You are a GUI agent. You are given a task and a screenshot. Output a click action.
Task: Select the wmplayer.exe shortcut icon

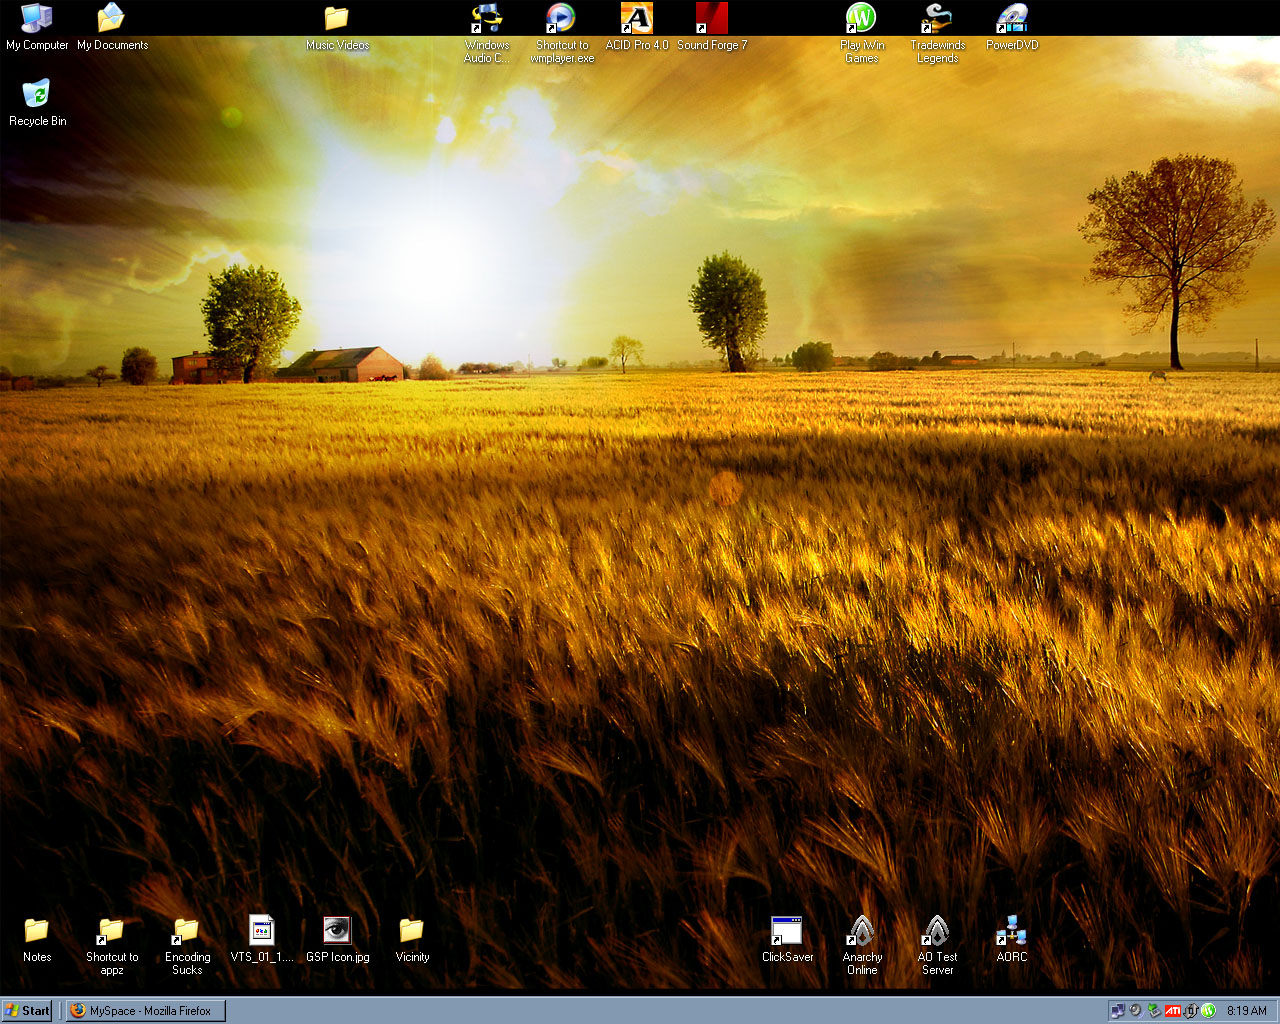tap(561, 19)
